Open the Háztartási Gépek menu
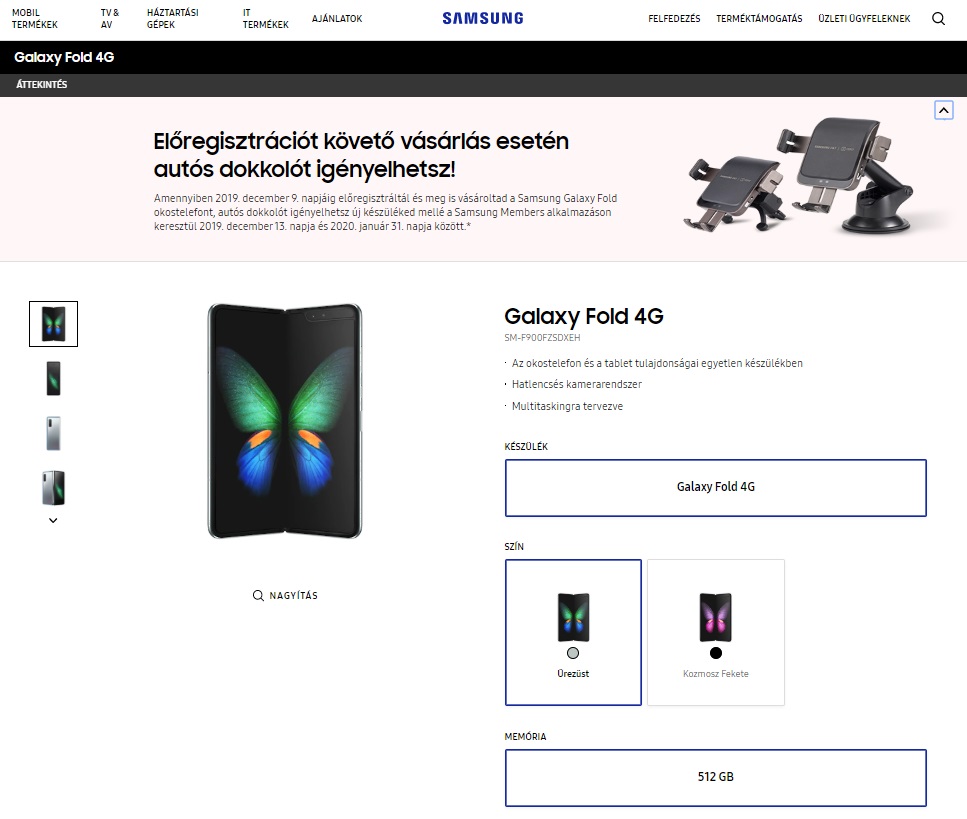 click(172, 18)
